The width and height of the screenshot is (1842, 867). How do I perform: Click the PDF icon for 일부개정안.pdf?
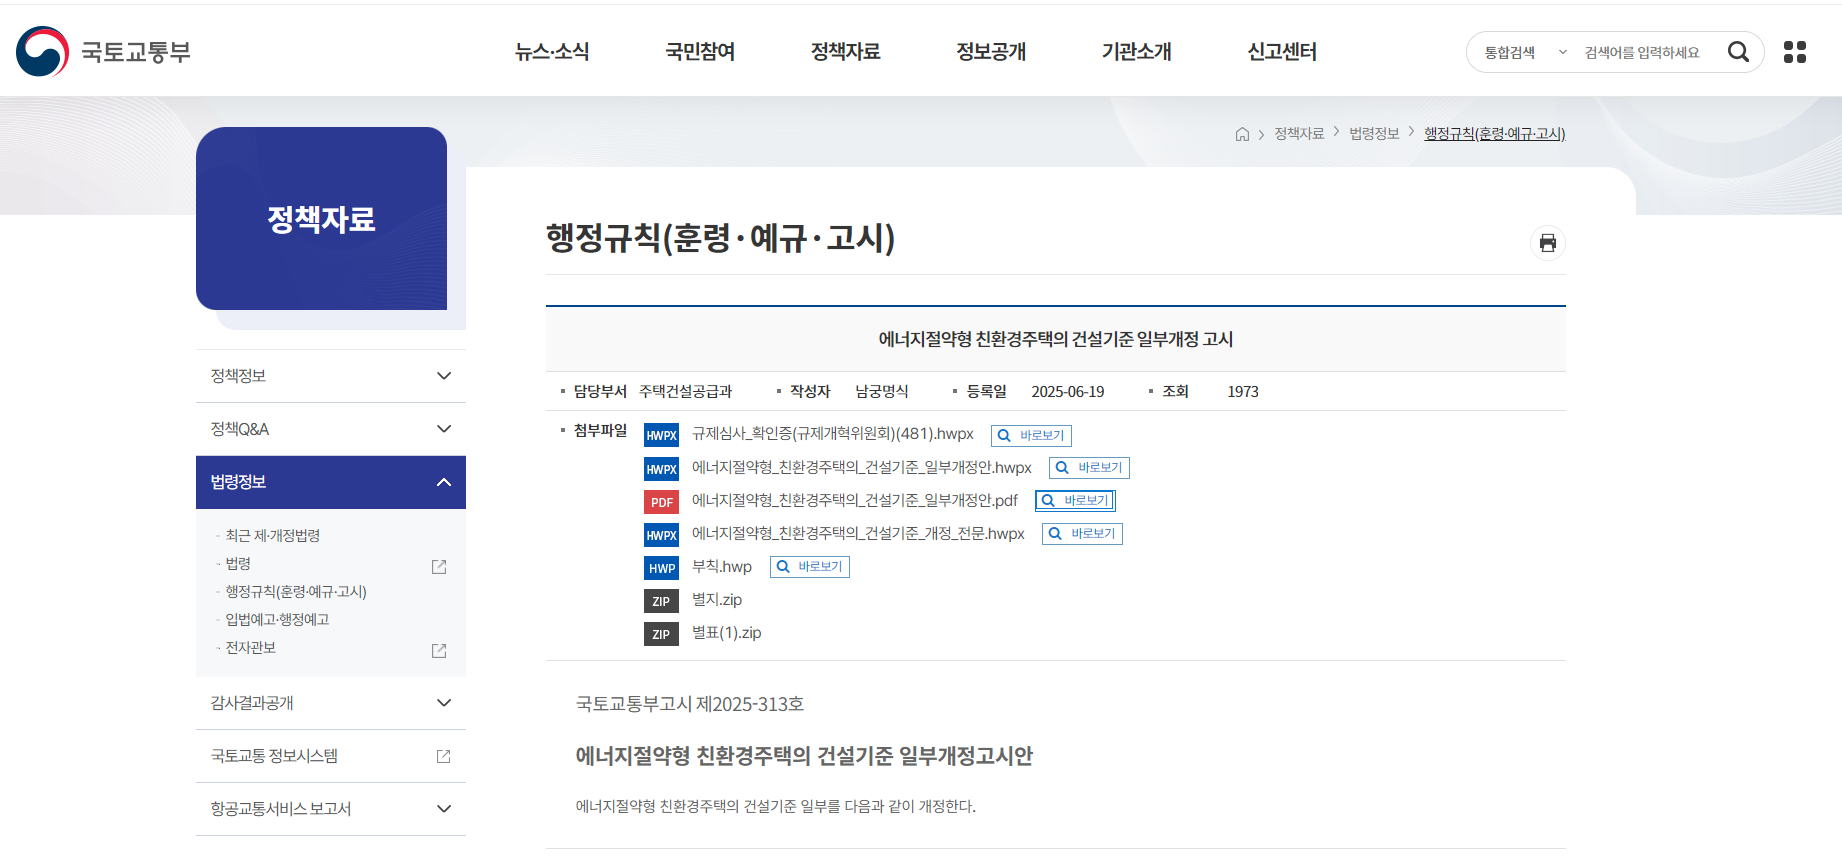(x=661, y=502)
